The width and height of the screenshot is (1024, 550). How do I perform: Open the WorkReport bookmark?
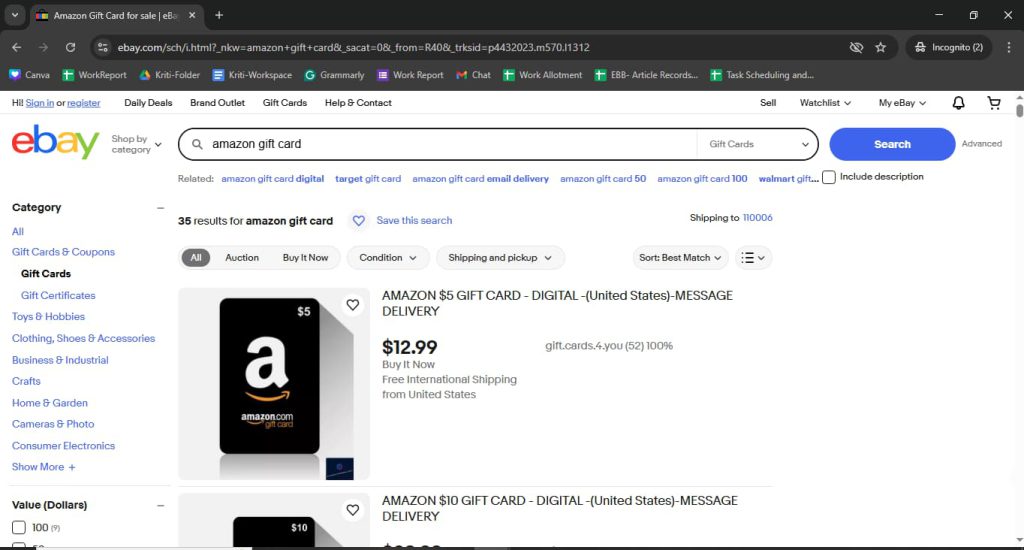coord(95,75)
